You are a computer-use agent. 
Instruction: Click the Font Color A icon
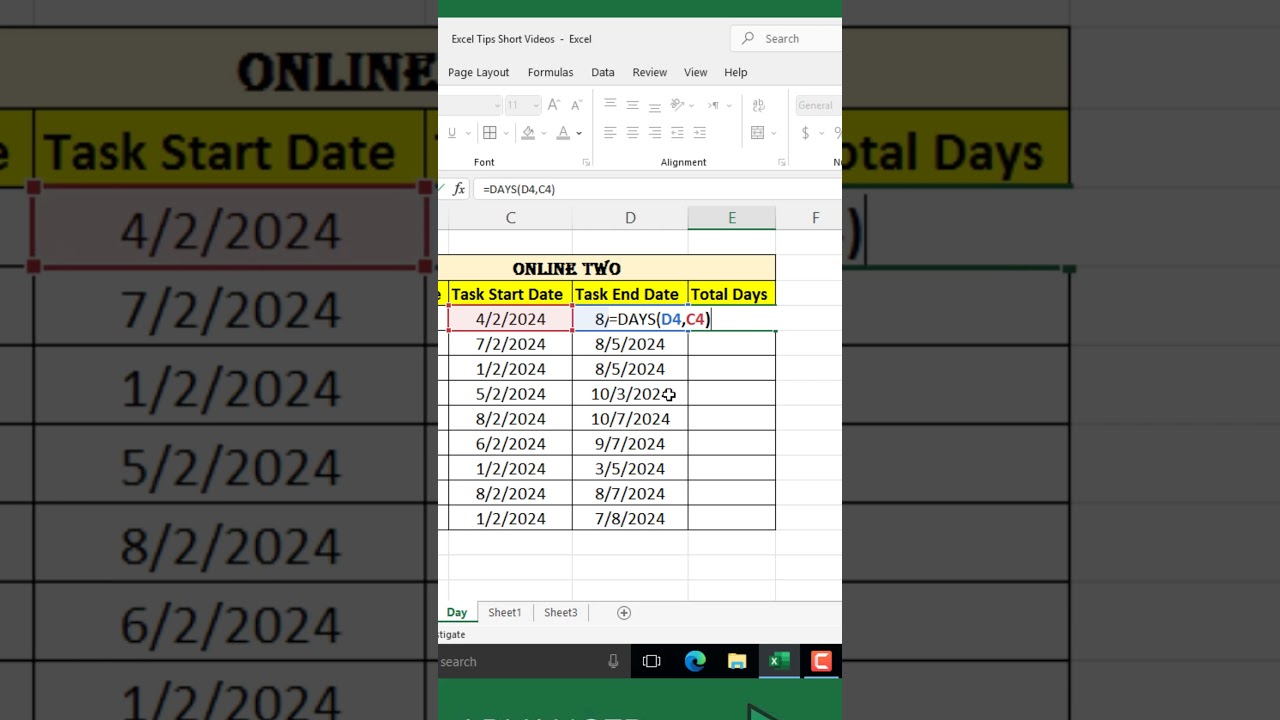[x=563, y=132]
